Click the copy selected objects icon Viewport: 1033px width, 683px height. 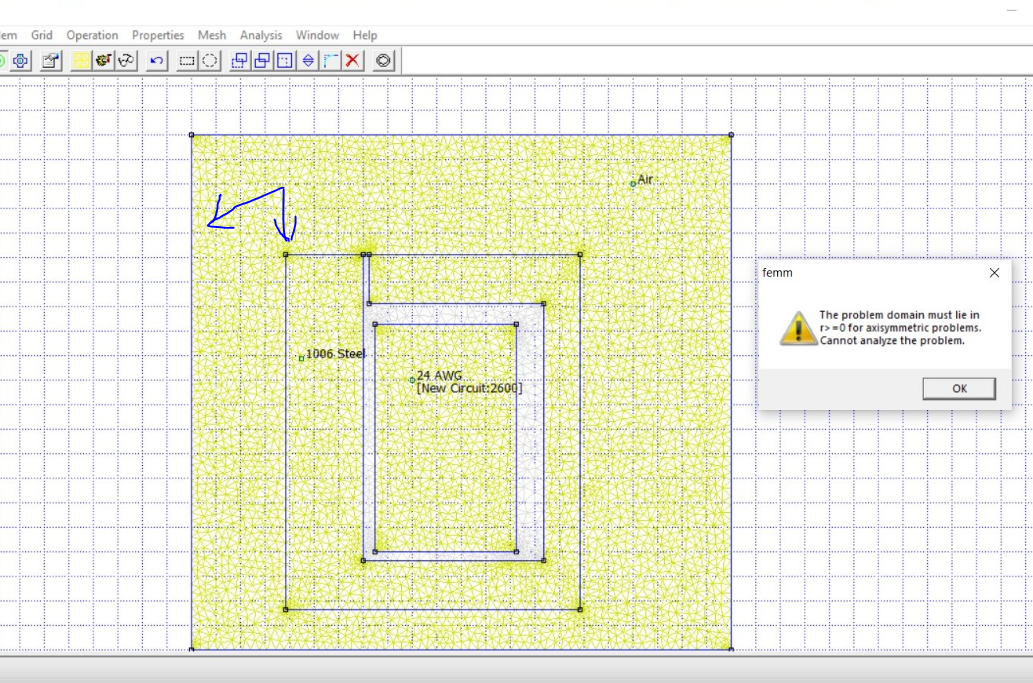pos(262,61)
